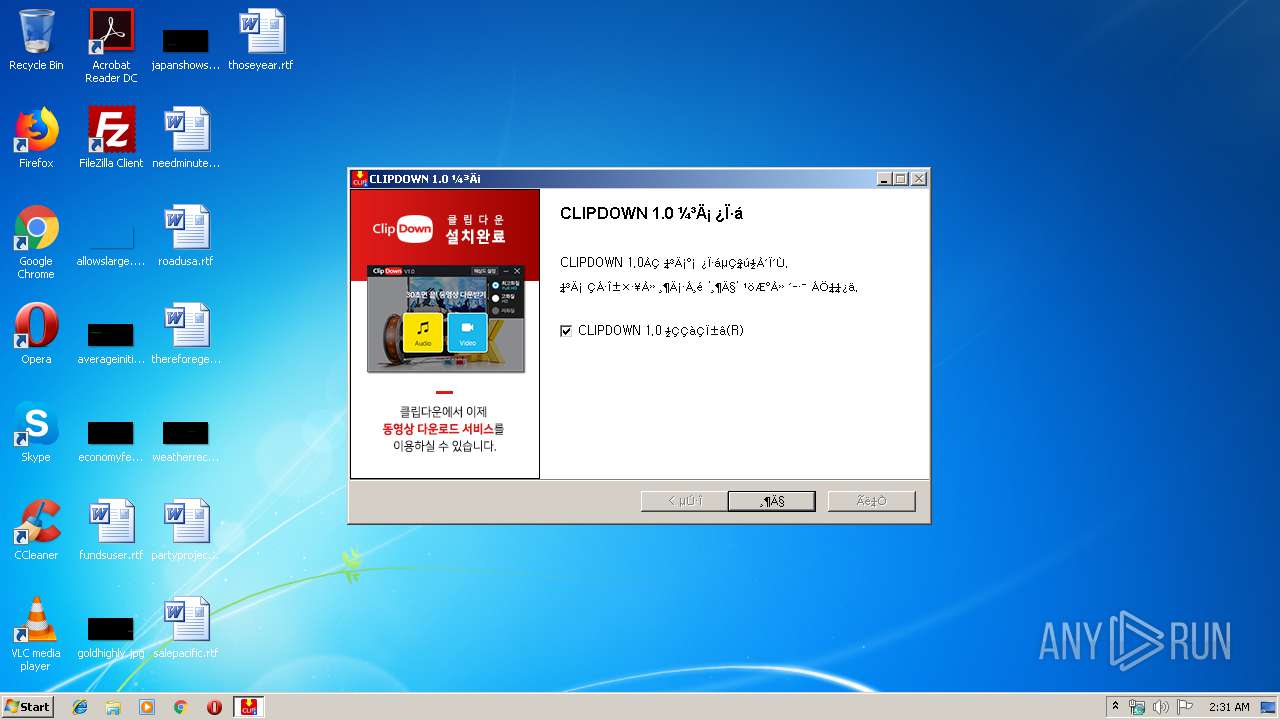Launch CCleaner desktop shortcut
1280x720 pixels.
tap(36, 530)
